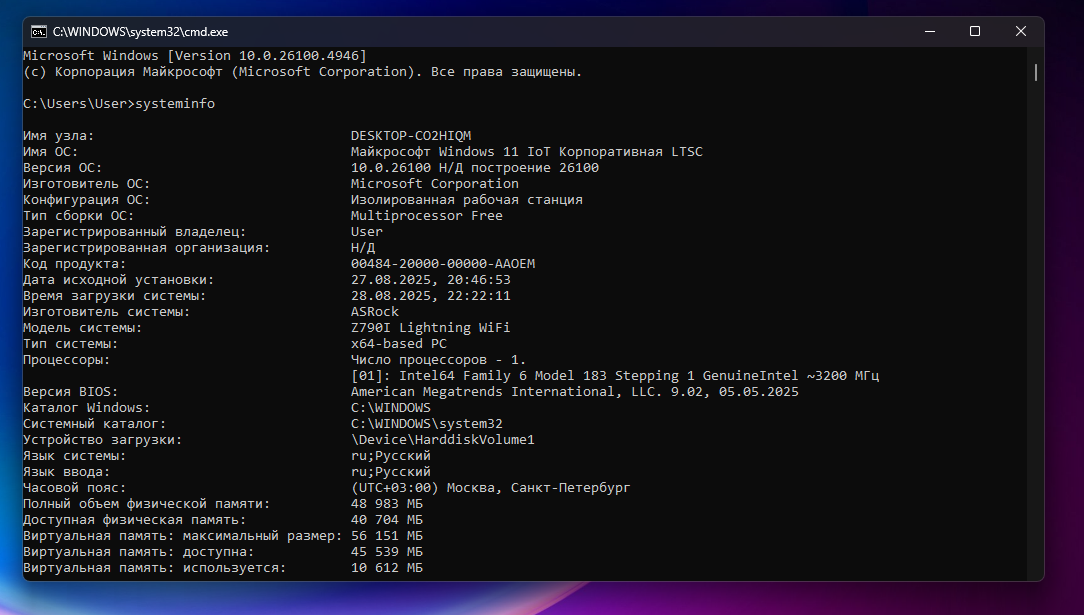Click available physical memory 40 704 МБ

click(x=386, y=520)
